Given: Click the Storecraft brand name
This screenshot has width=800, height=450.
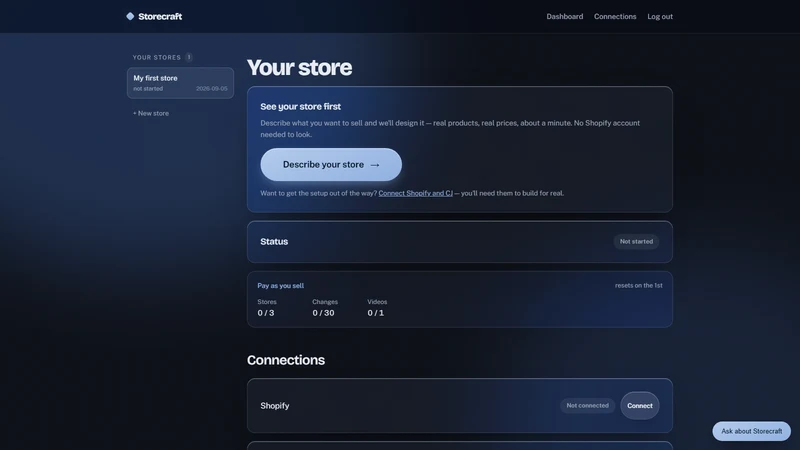Looking at the screenshot, I should (x=160, y=16).
